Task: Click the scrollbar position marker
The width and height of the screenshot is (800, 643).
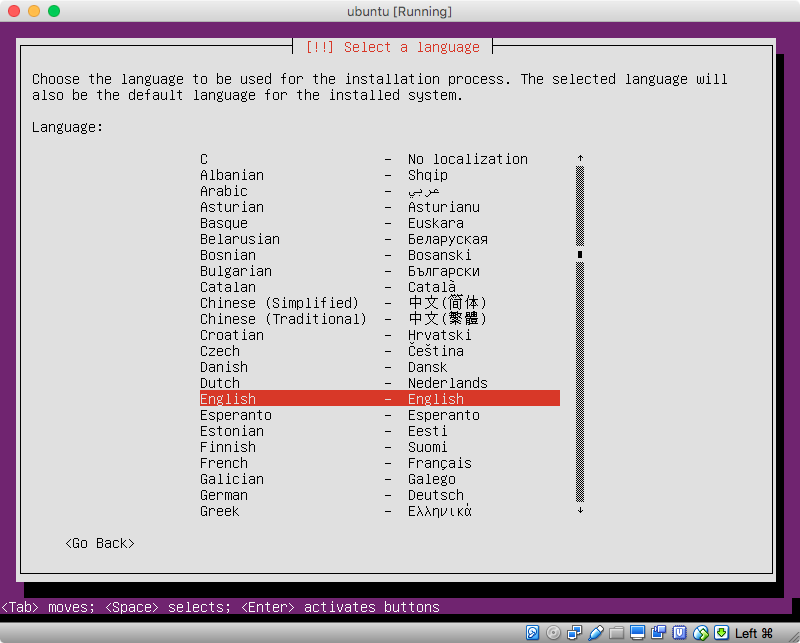Action: point(580,254)
